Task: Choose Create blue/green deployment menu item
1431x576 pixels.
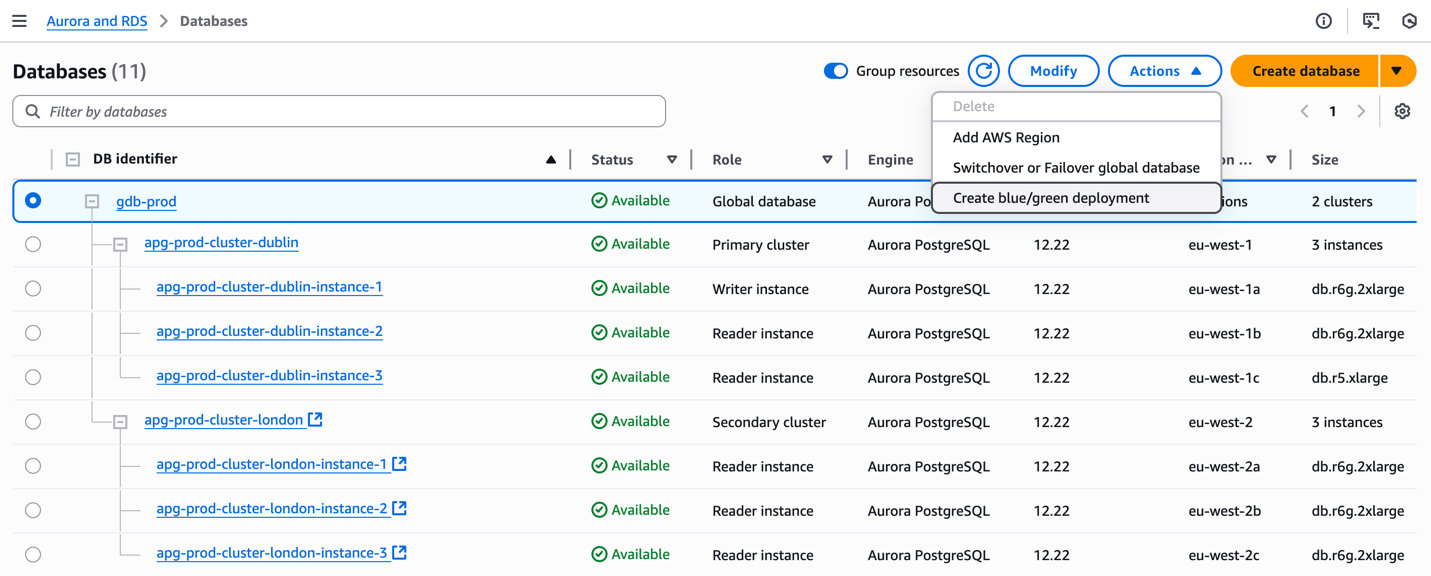Action: 1050,198
